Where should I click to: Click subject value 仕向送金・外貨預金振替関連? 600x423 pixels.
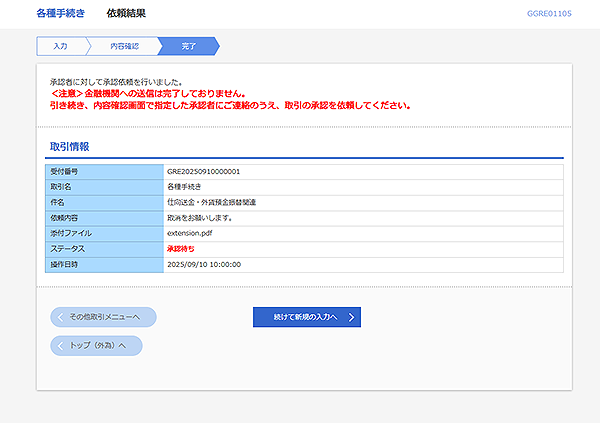pos(212,202)
